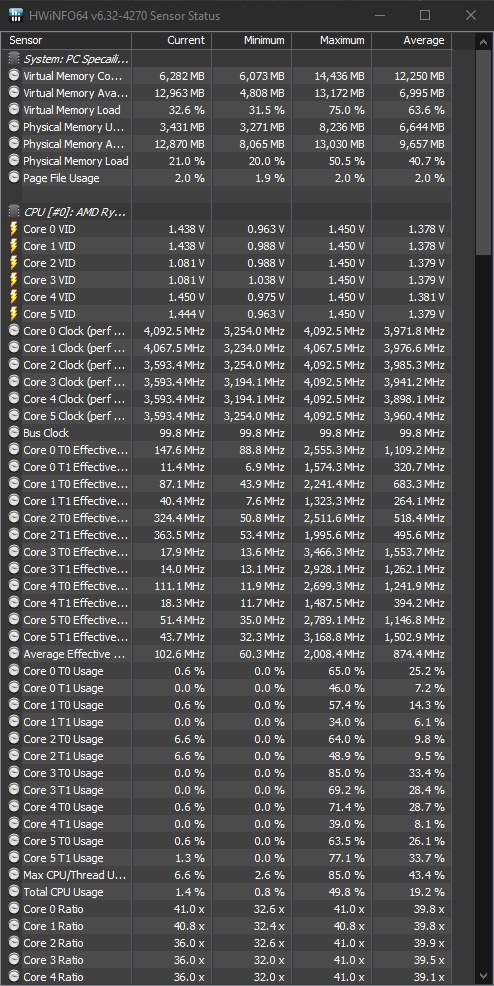Screen dimensions: 494x986
Task: Select the Core 5 T1 Effective row
Action: tap(228, 636)
